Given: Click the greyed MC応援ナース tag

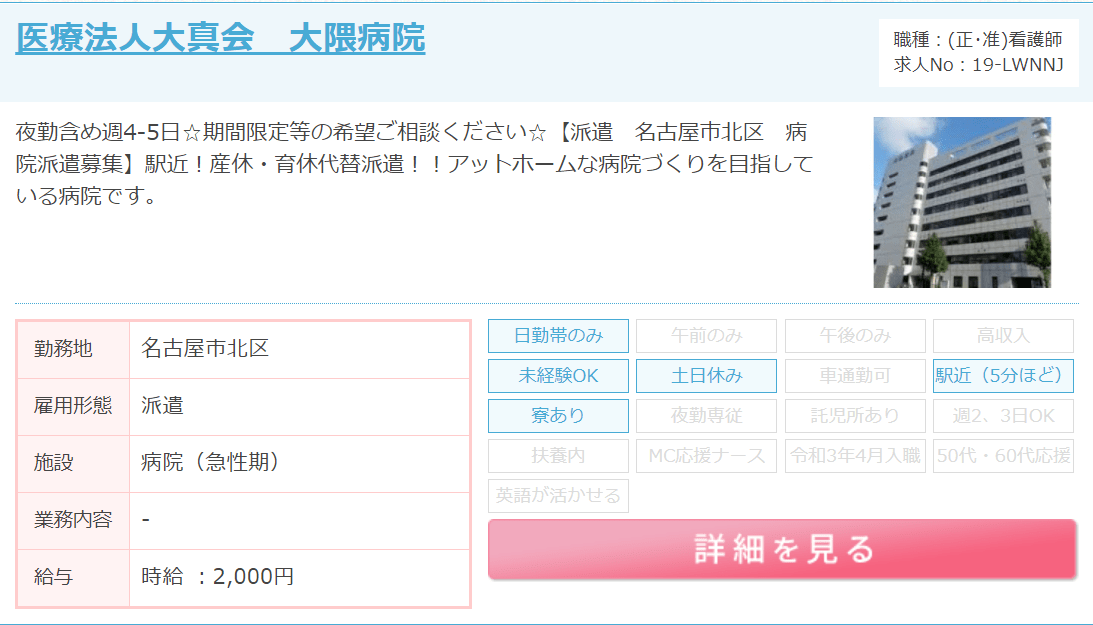Looking at the screenshot, I should pyautogui.click(x=706, y=456).
